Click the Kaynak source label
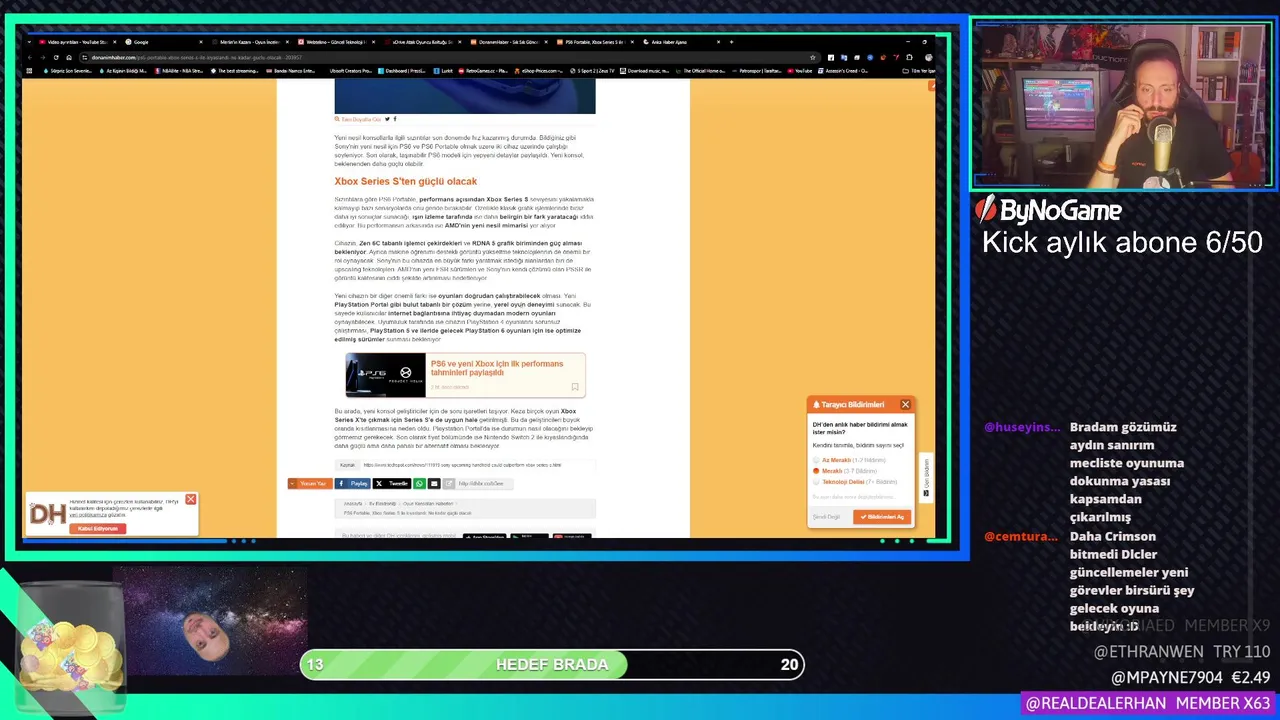 coord(347,465)
